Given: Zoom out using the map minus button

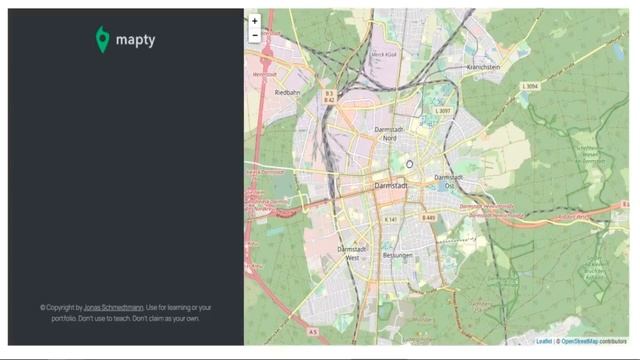Looking at the screenshot, I should 255,36.
